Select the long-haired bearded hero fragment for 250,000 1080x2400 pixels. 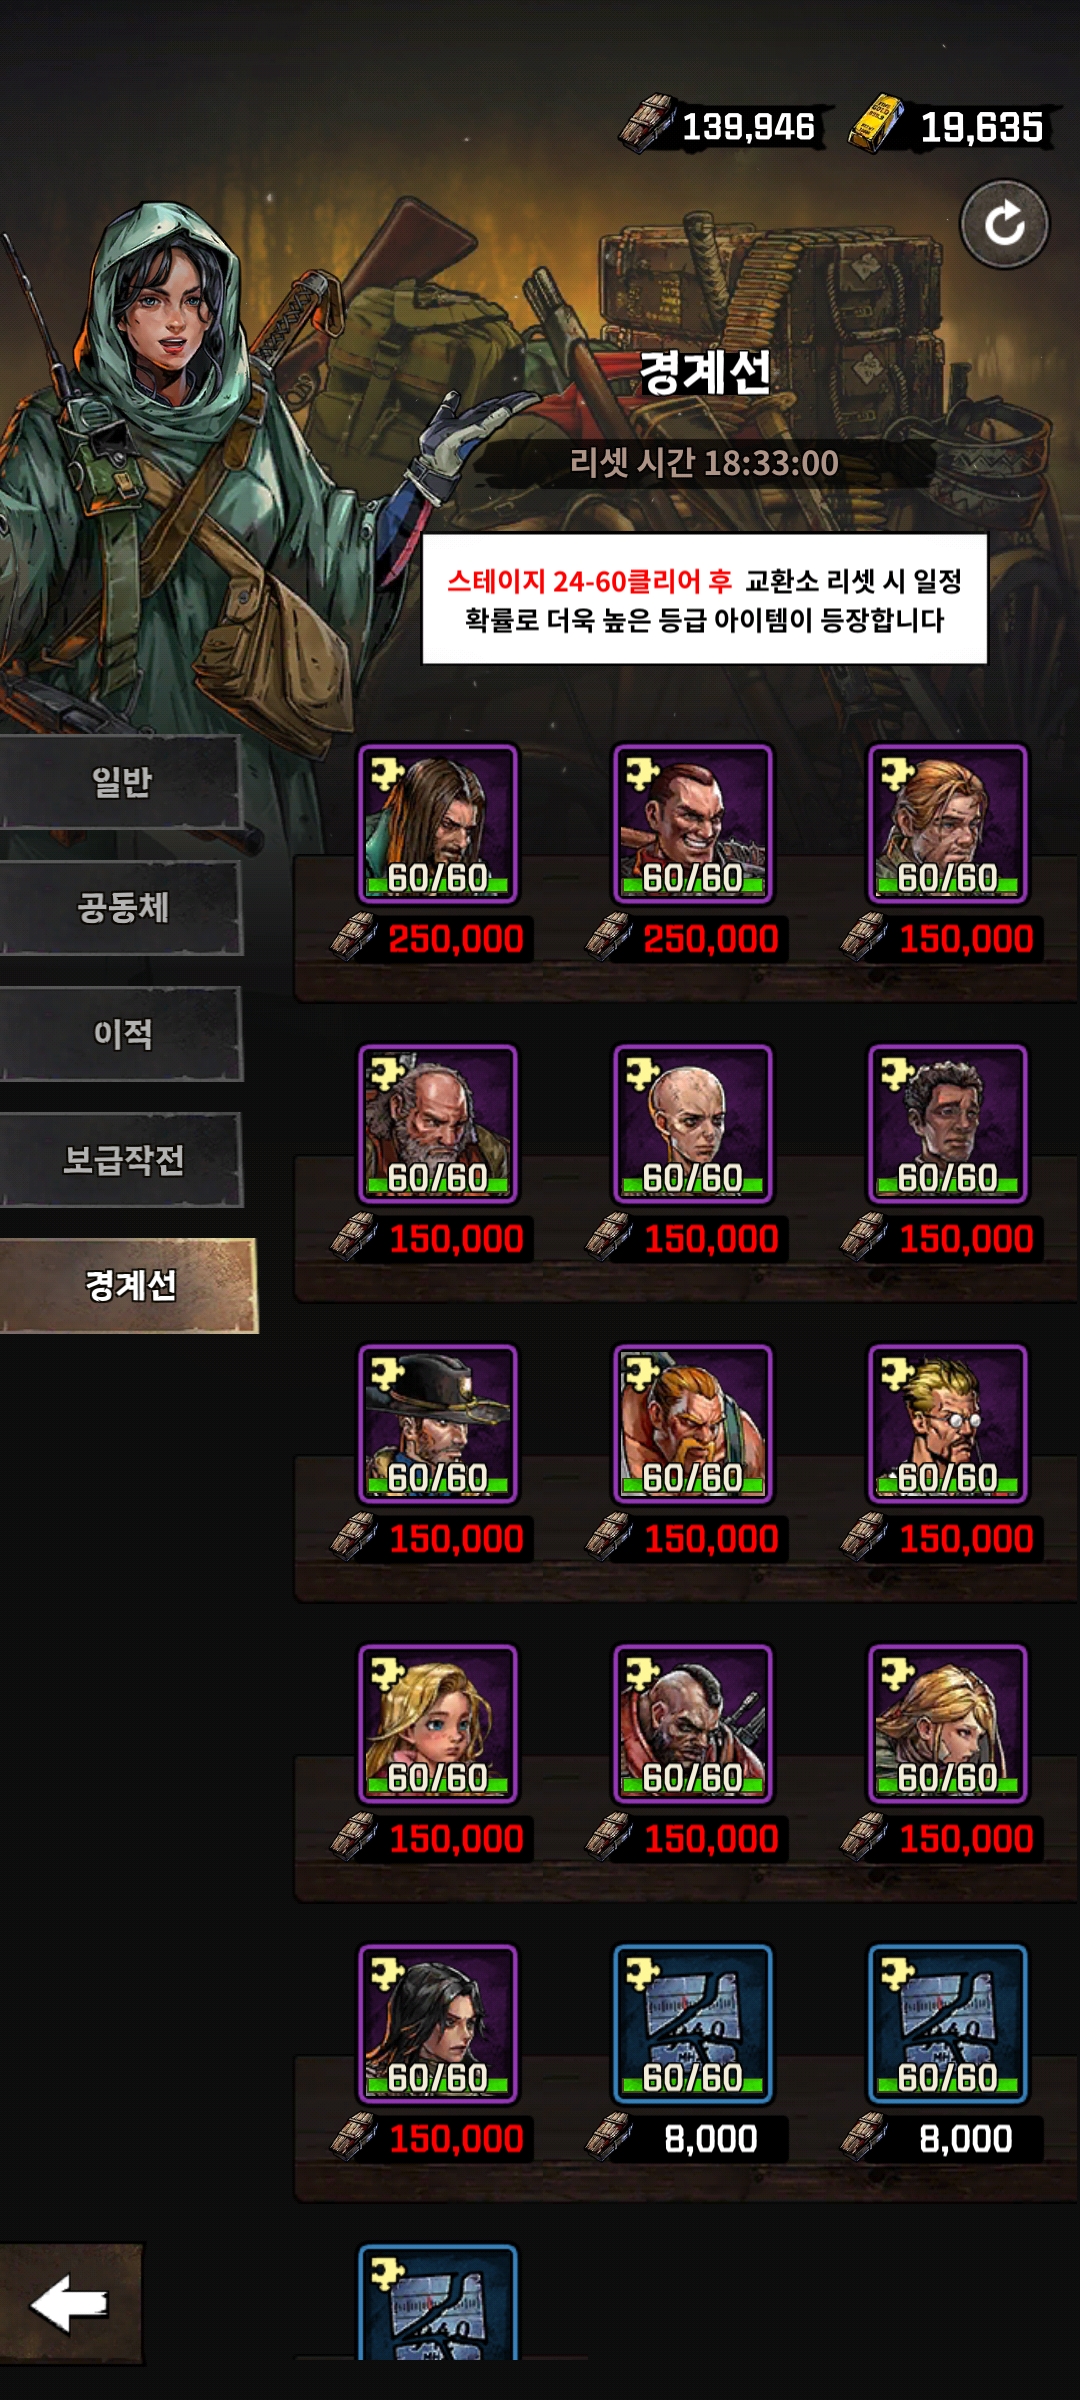[438, 824]
